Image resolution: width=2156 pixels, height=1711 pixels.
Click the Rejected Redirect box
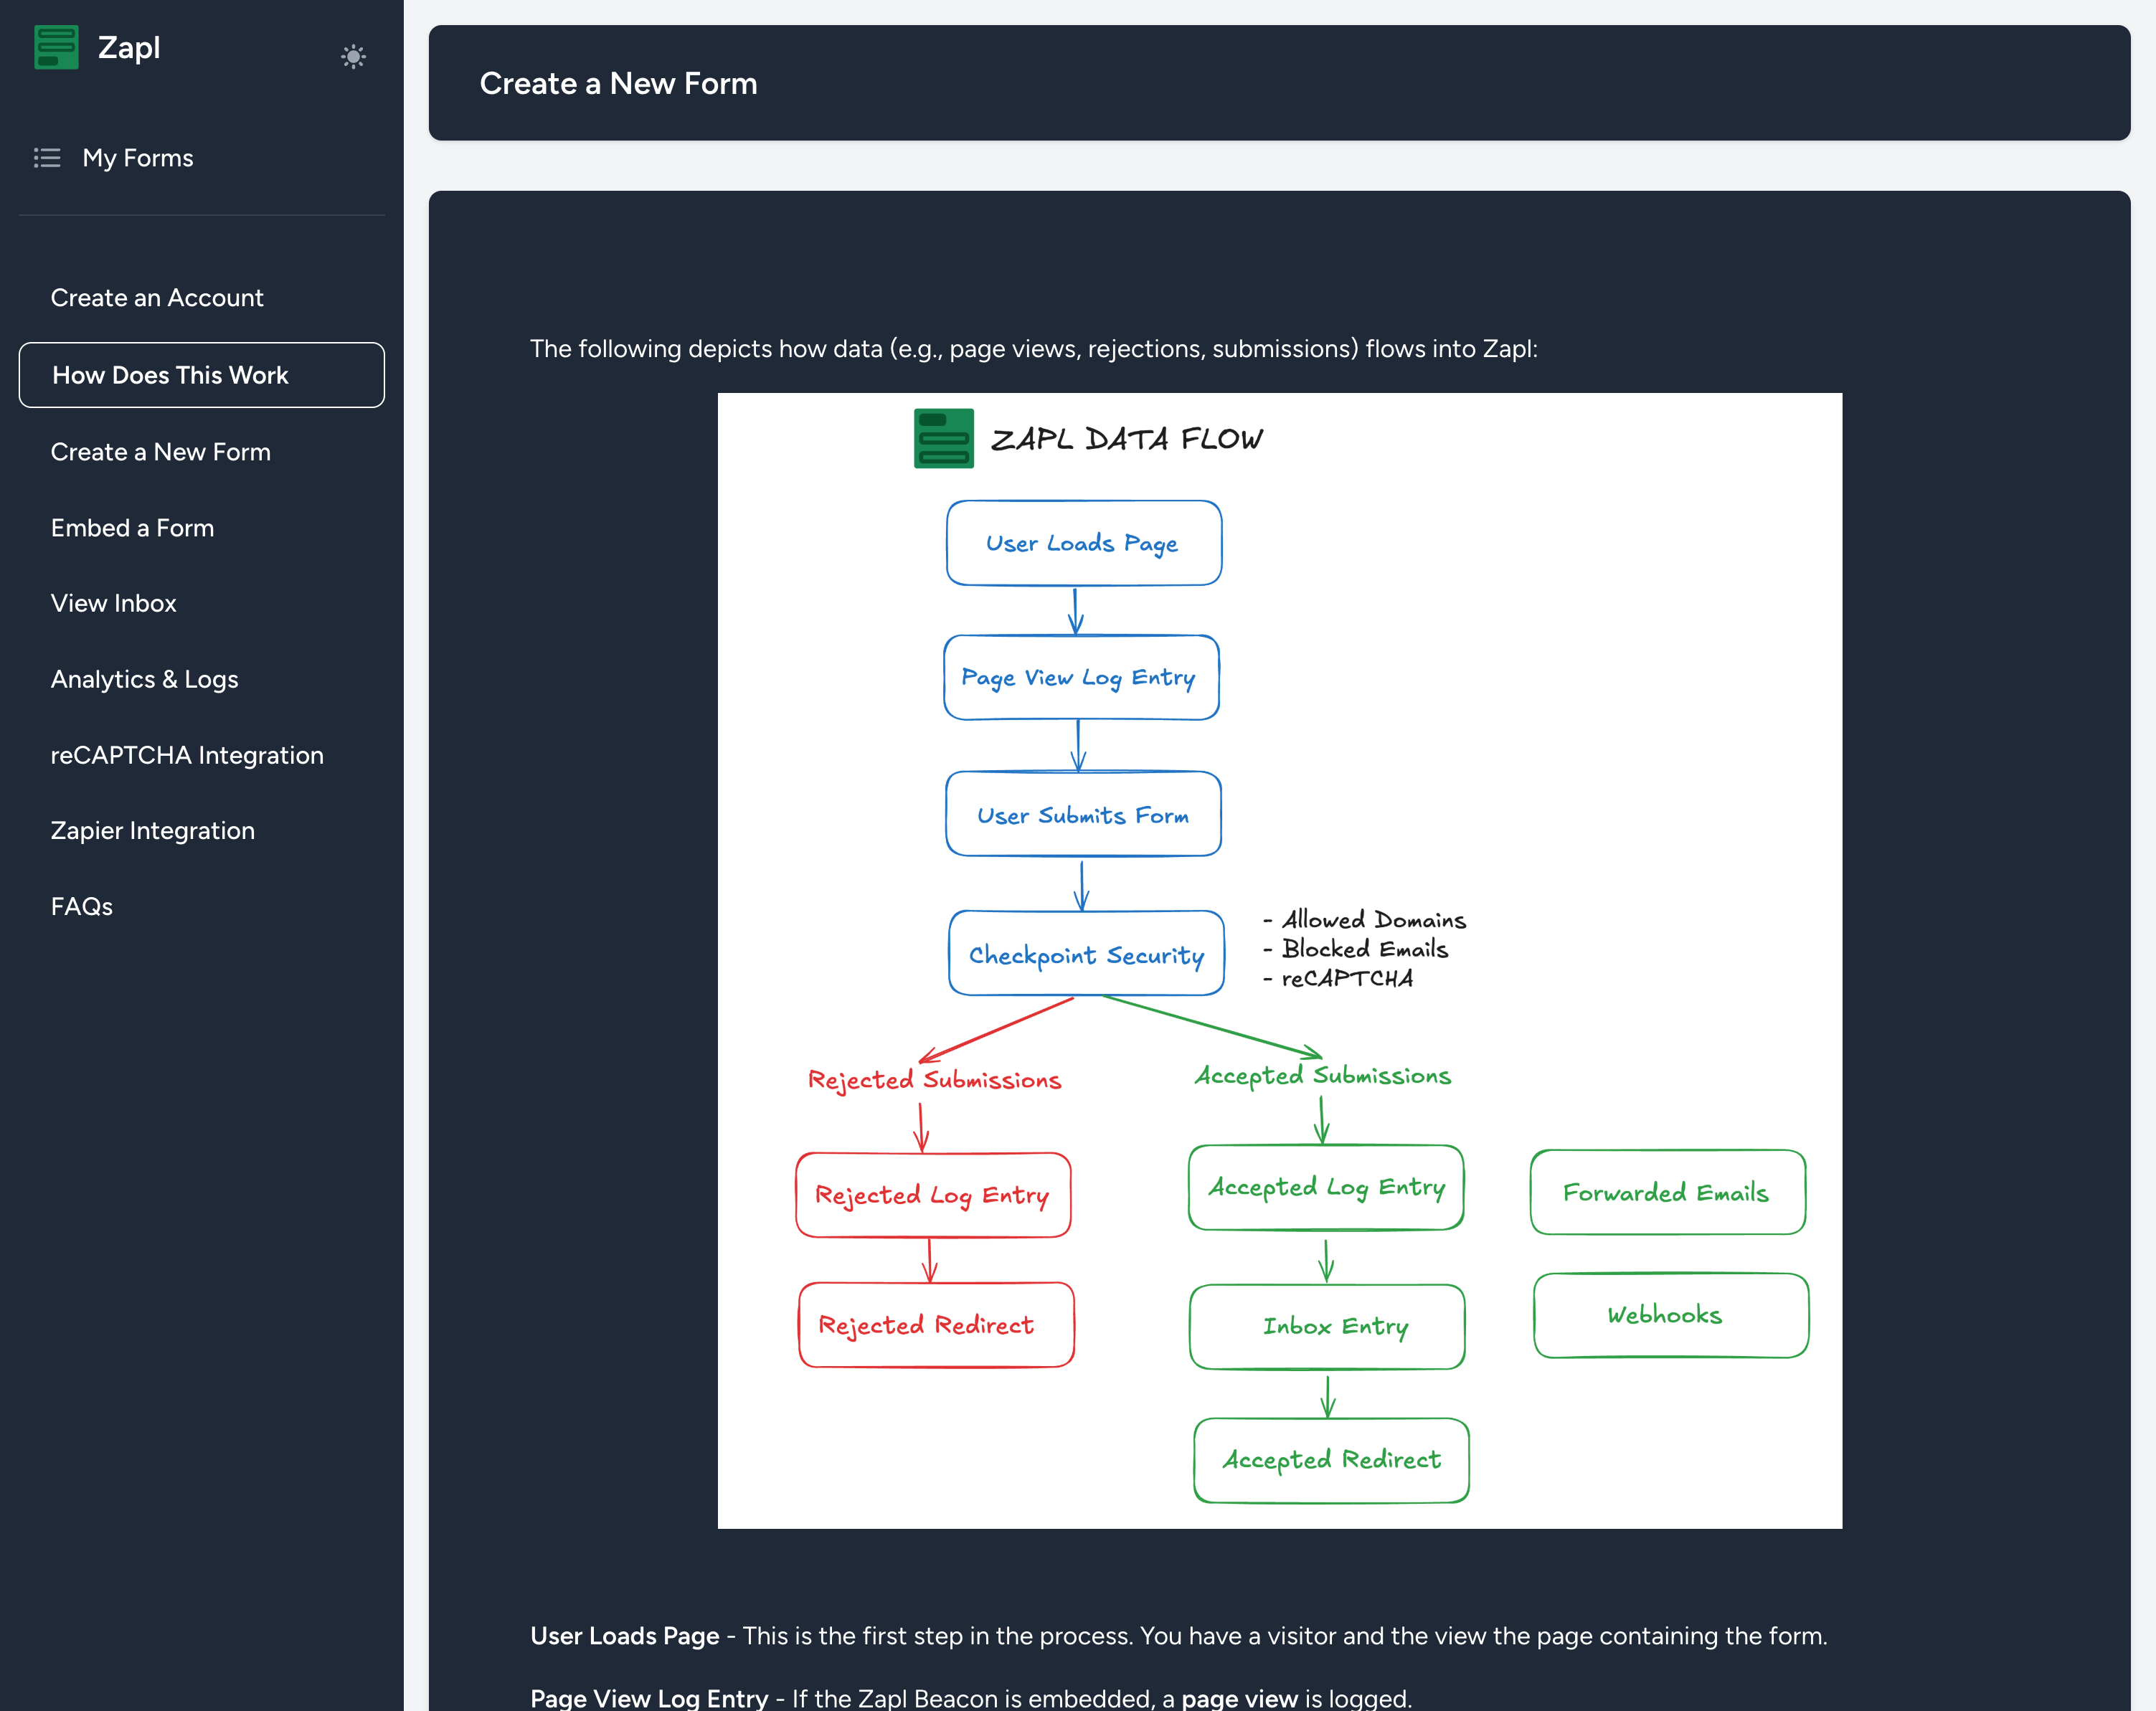936,1325
